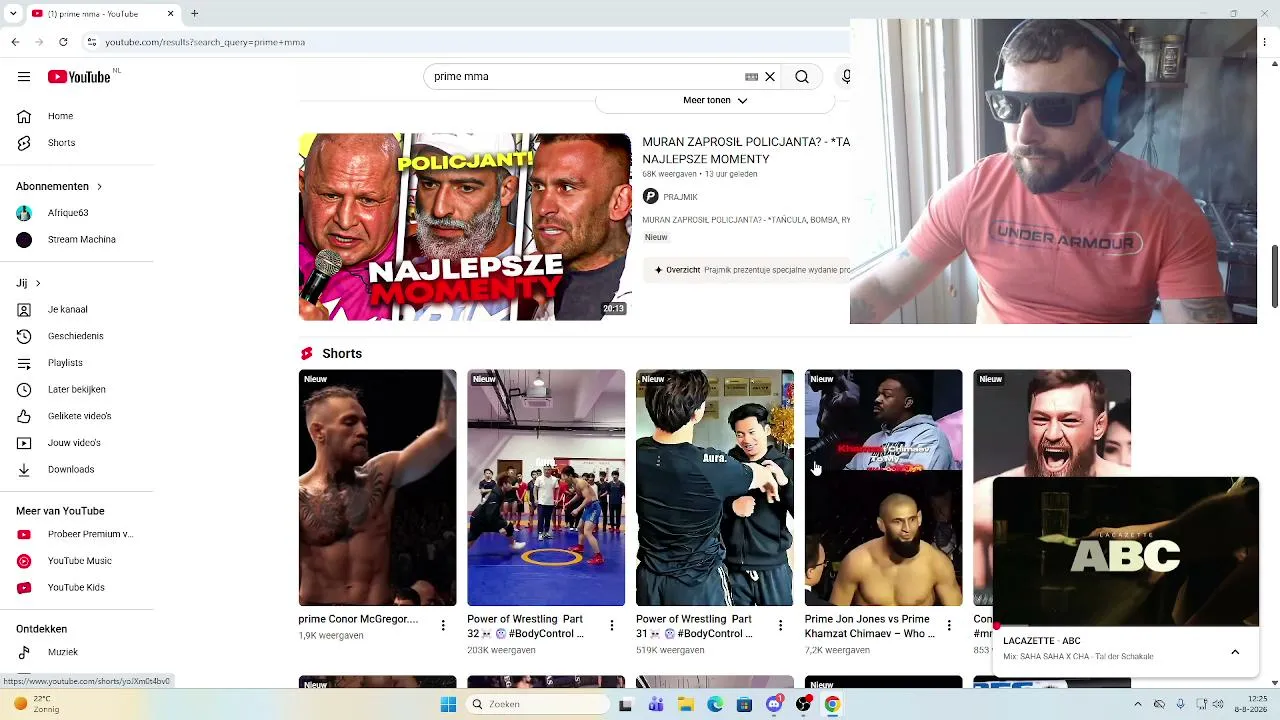
Task: Click the Downloads arrow icon
Action: (24, 470)
